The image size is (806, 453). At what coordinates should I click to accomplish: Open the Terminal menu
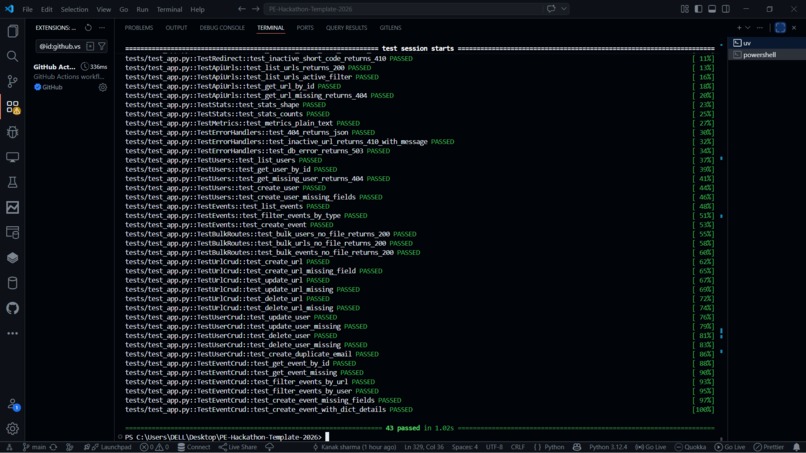169,9
